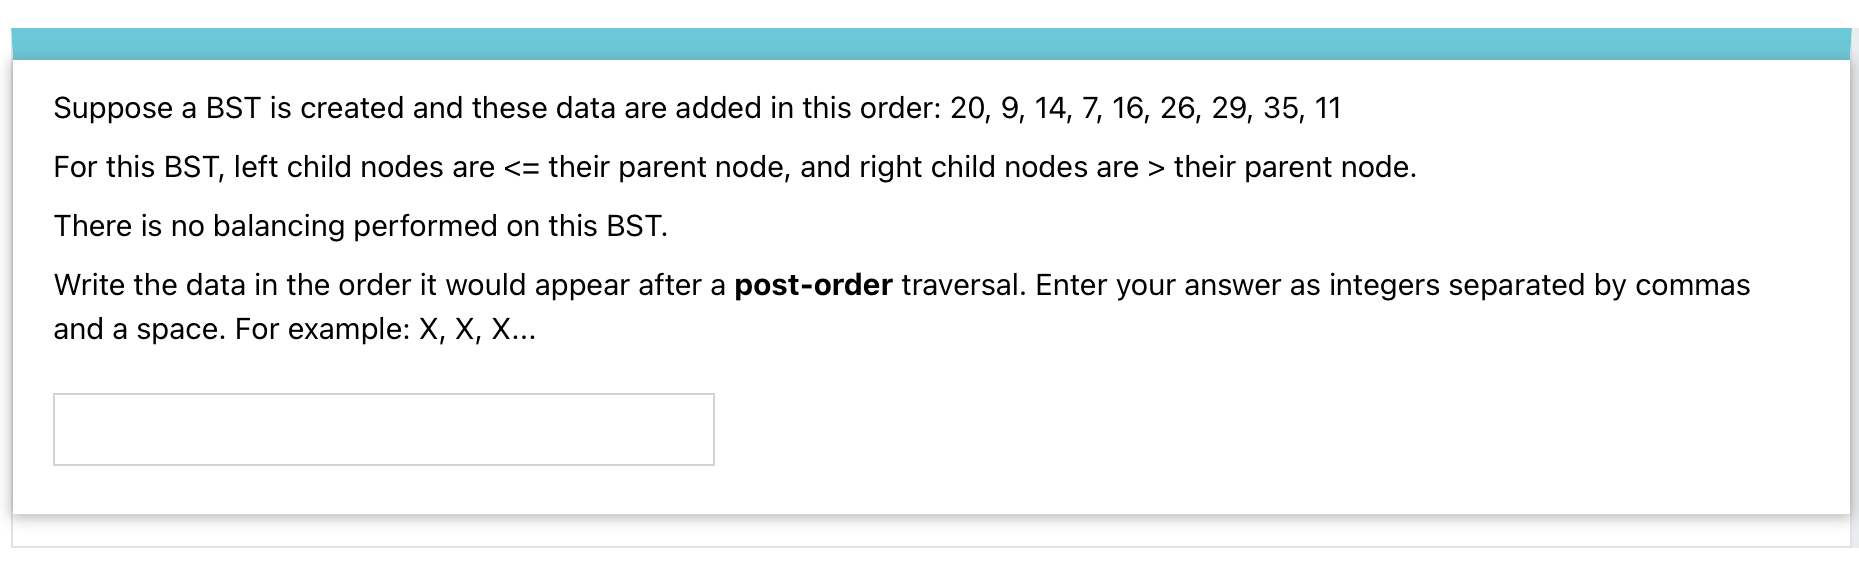The width and height of the screenshot is (1859, 583).
Task: Click the symbol <= in the rules text
Action: point(522,167)
